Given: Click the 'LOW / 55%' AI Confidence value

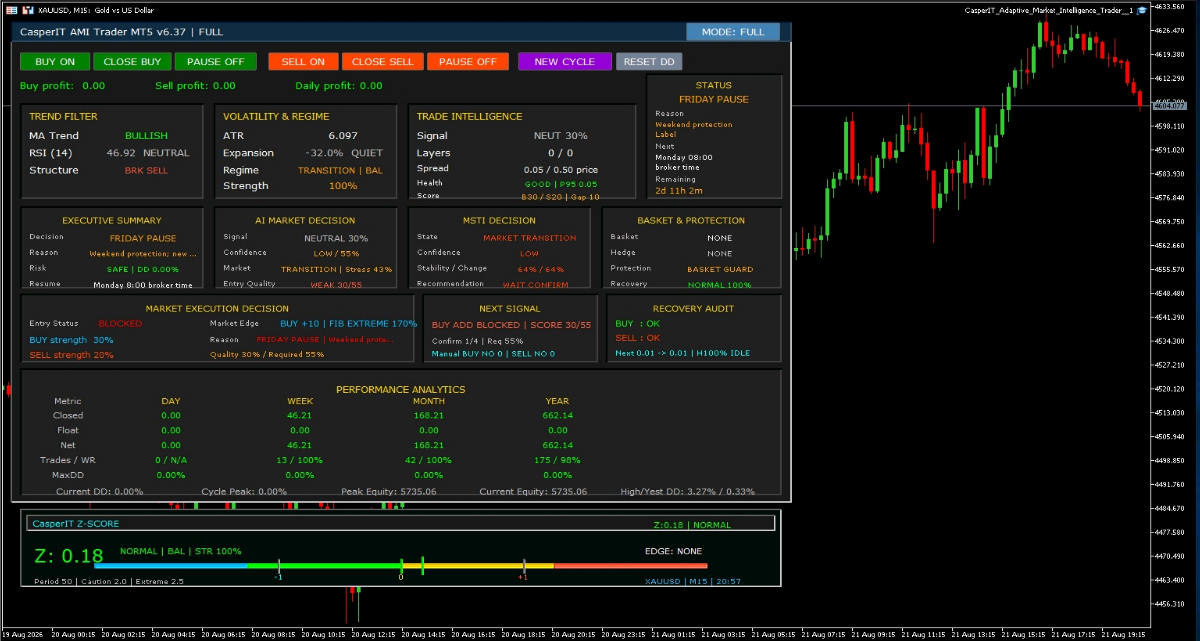Looking at the screenshot, I should click(336, 253).
